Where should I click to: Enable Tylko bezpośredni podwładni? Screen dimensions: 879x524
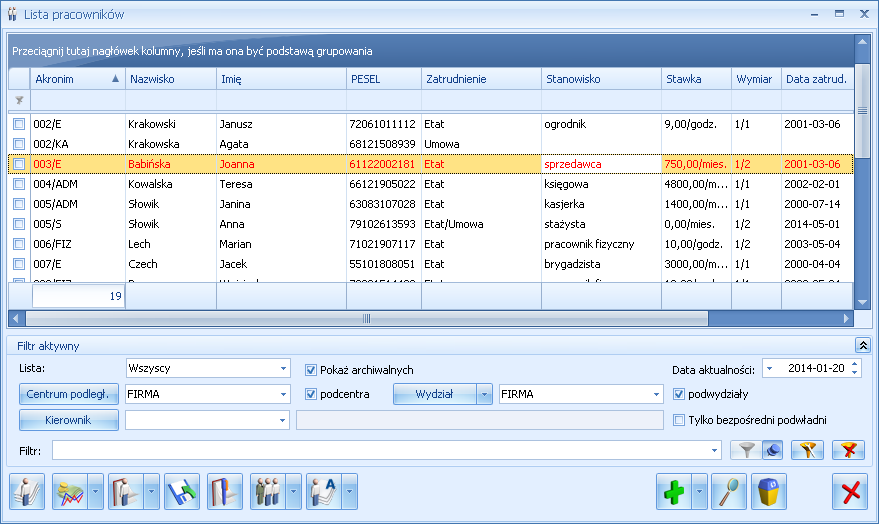point(679,420)
